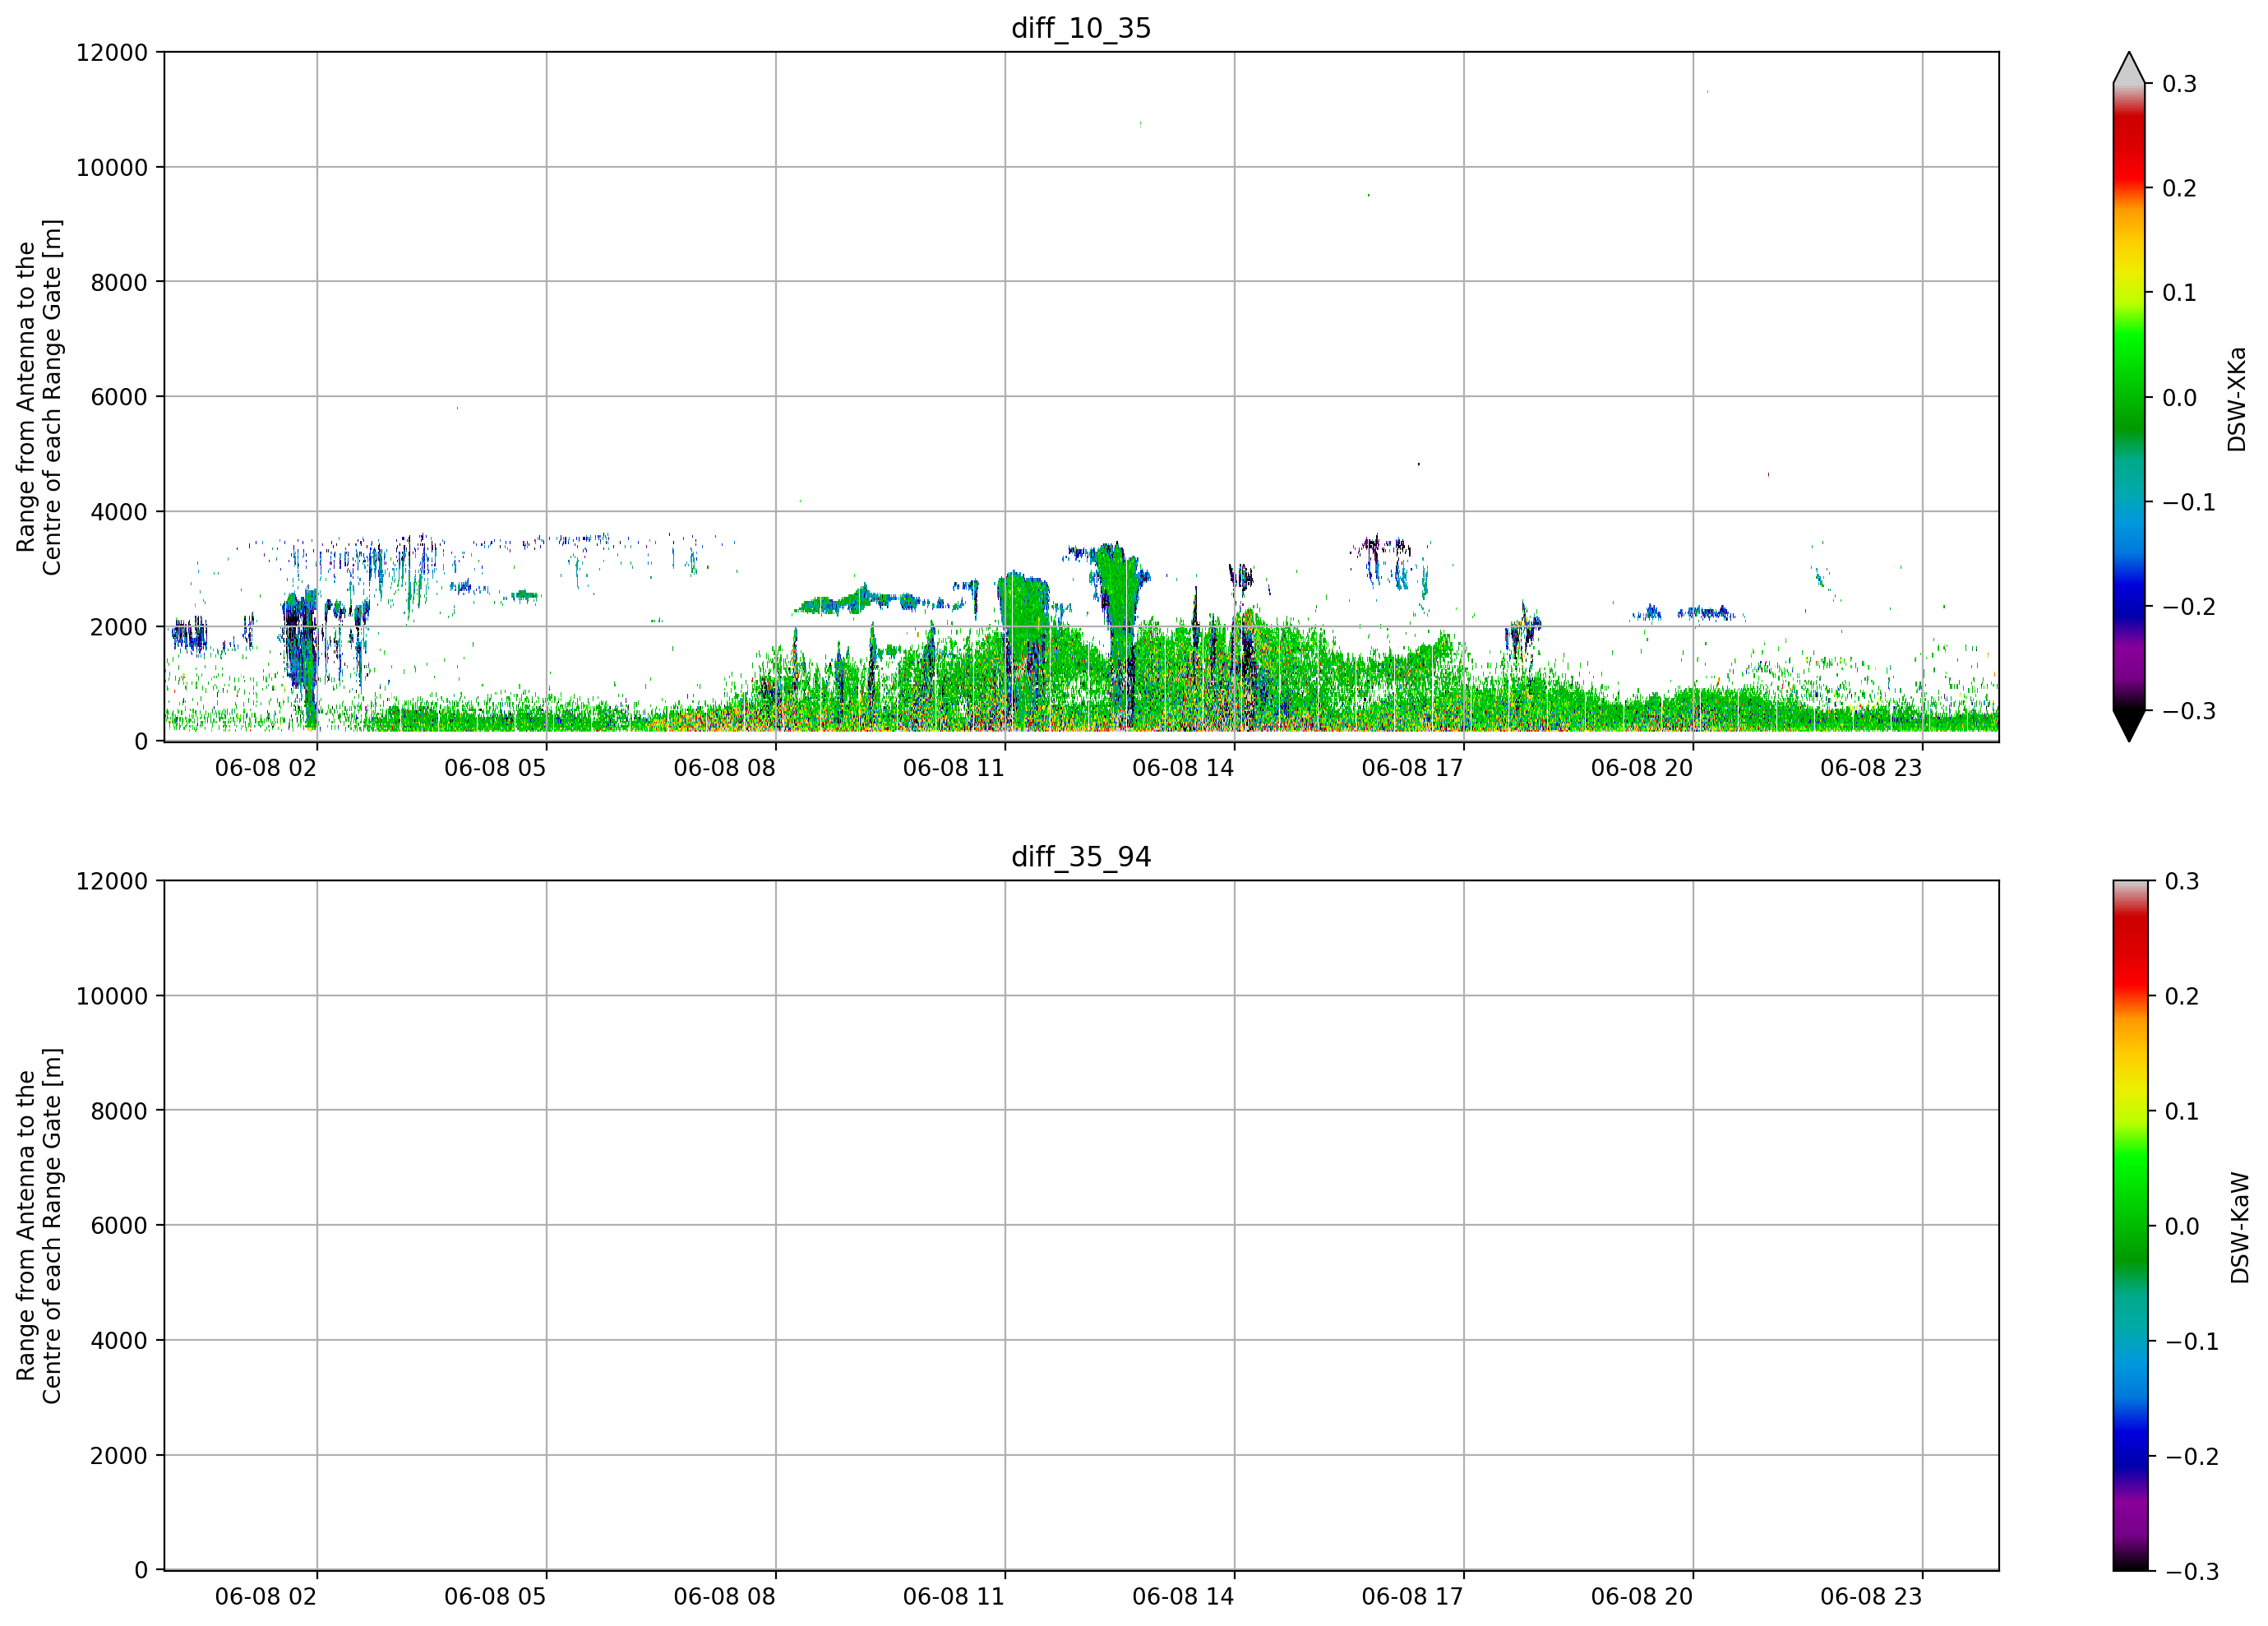Click the top plot y-axis range label
Screen dimensions: 2268x1626
(39, 397)
